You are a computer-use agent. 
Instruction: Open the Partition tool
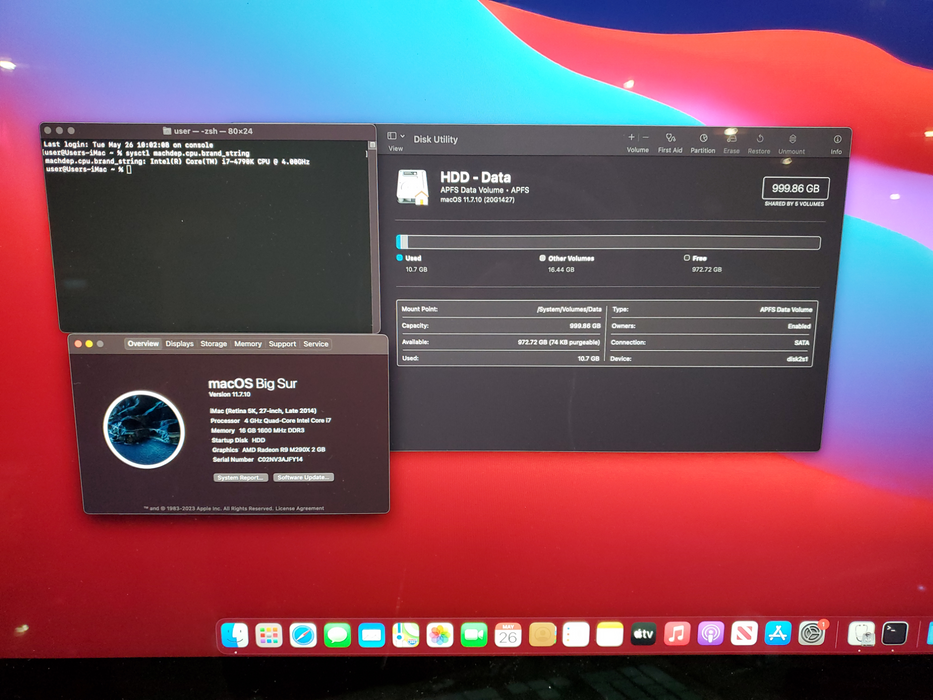point(703,138)
